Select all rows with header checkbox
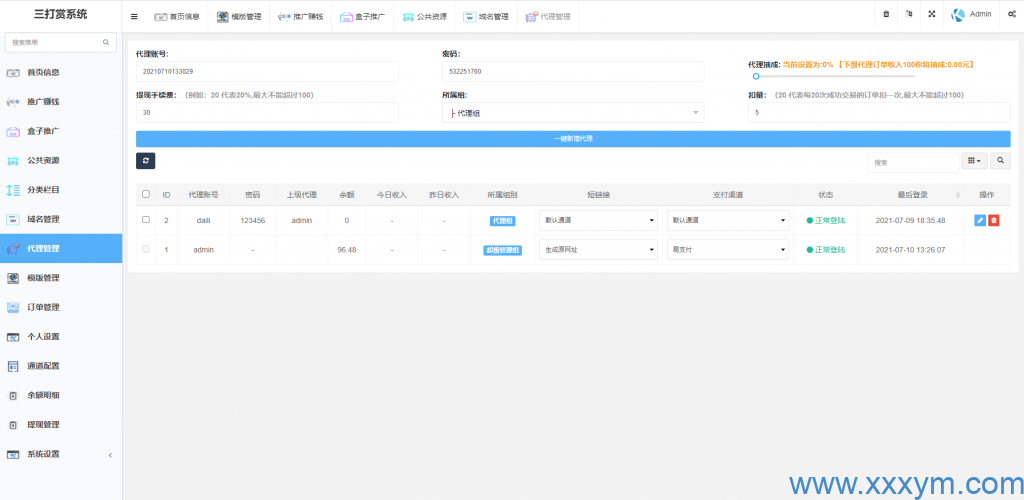 (x=146, y=194)
